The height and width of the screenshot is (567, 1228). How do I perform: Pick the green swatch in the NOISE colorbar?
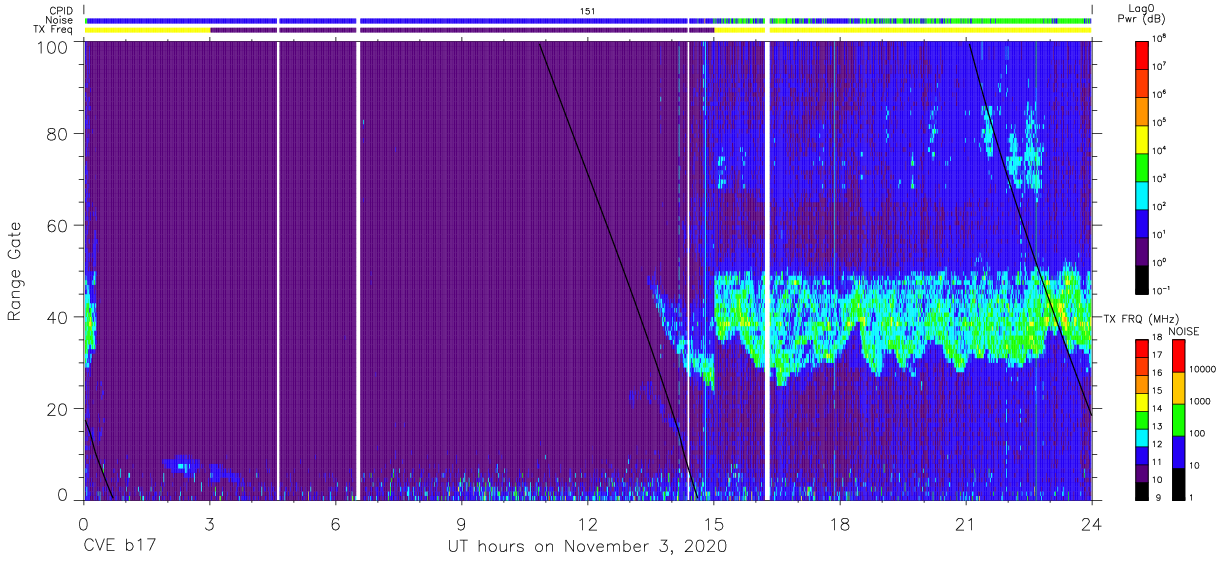click(x=1178, y=420)
